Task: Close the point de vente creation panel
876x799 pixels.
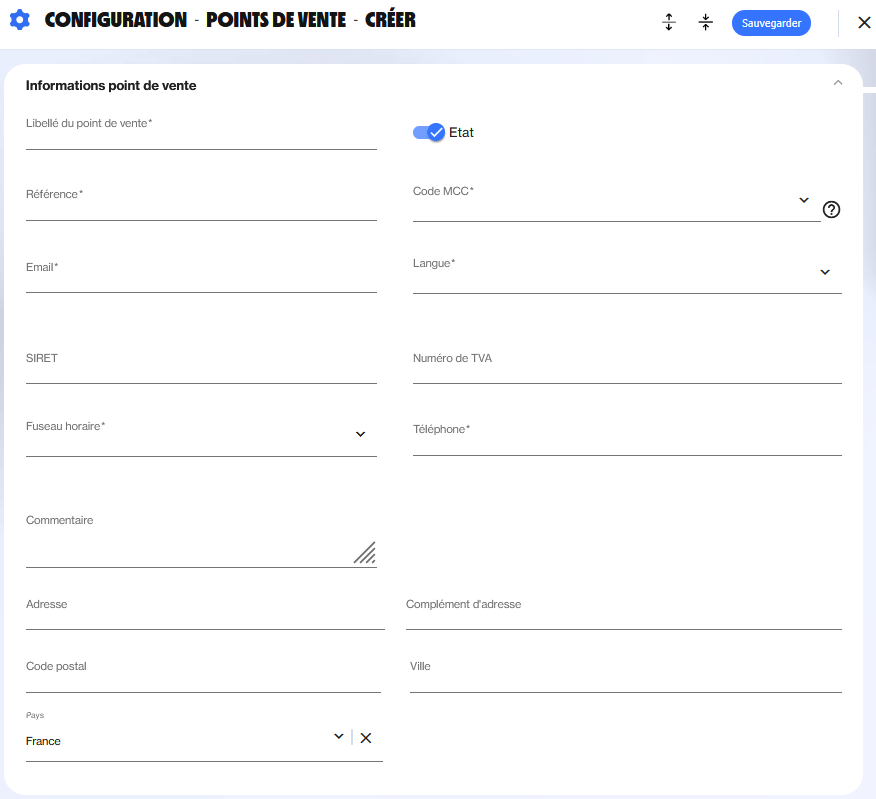Action: click(864, 23)
